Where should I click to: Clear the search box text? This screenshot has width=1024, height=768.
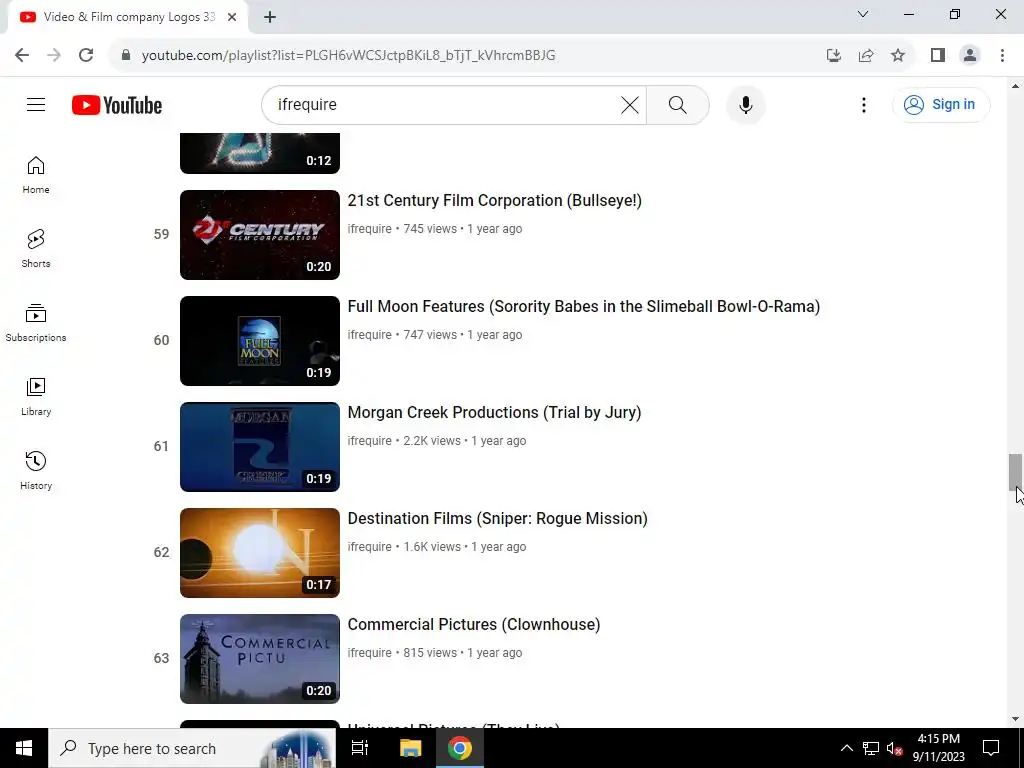(630, 104)
